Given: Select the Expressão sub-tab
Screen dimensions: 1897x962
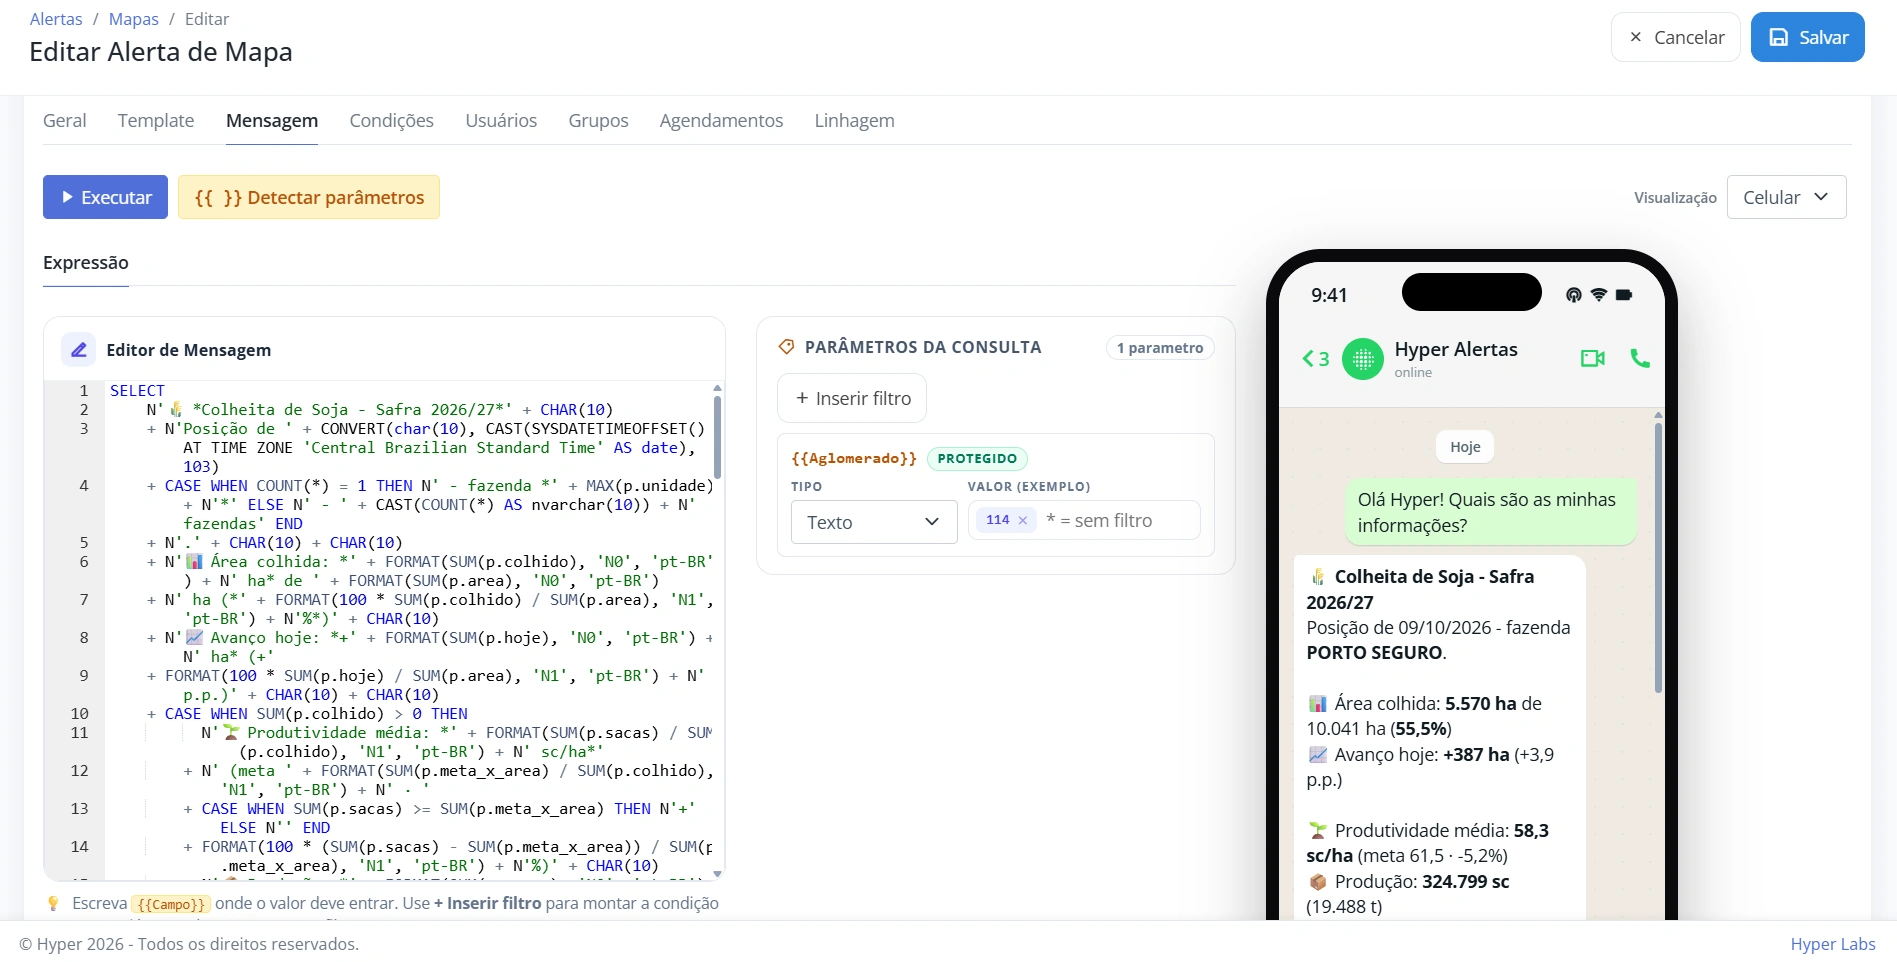Looking at the screenshot, I should click(86, 263).
